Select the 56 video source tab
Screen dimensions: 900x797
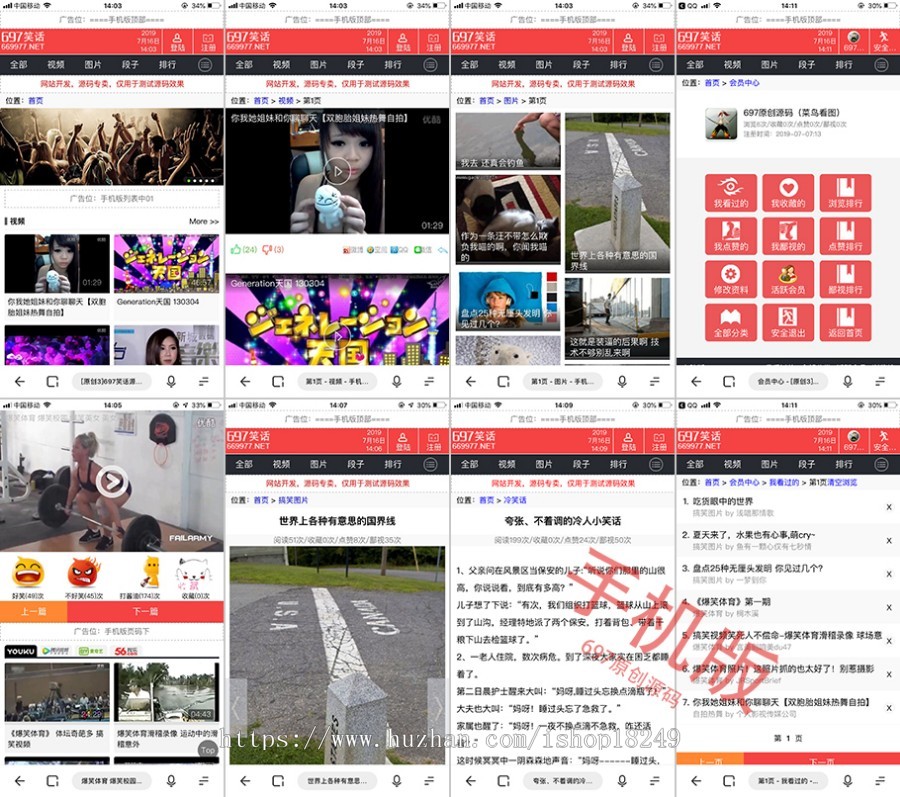[x=126, y=651]
